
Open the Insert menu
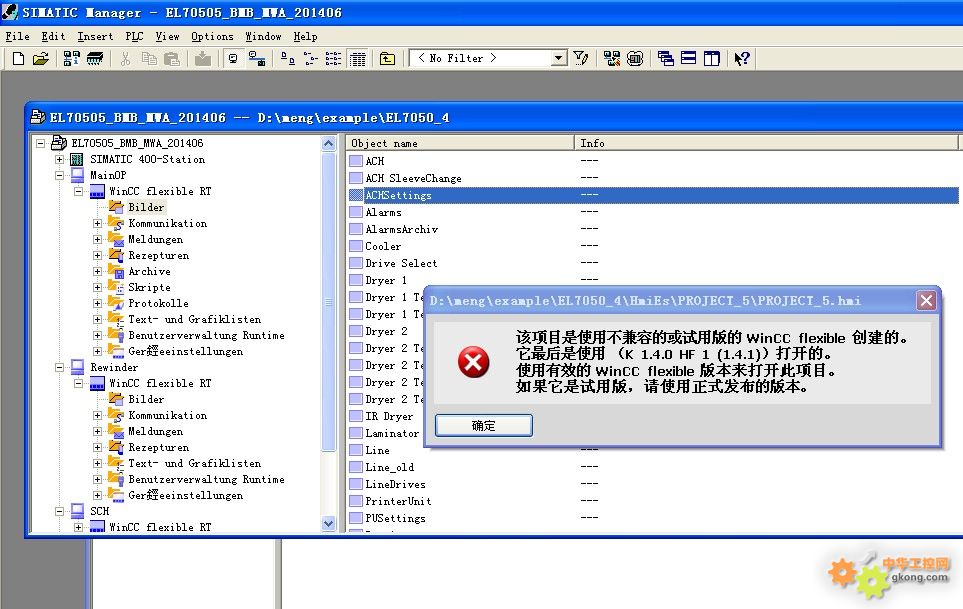pyautogui.click(x=95, y=36)
